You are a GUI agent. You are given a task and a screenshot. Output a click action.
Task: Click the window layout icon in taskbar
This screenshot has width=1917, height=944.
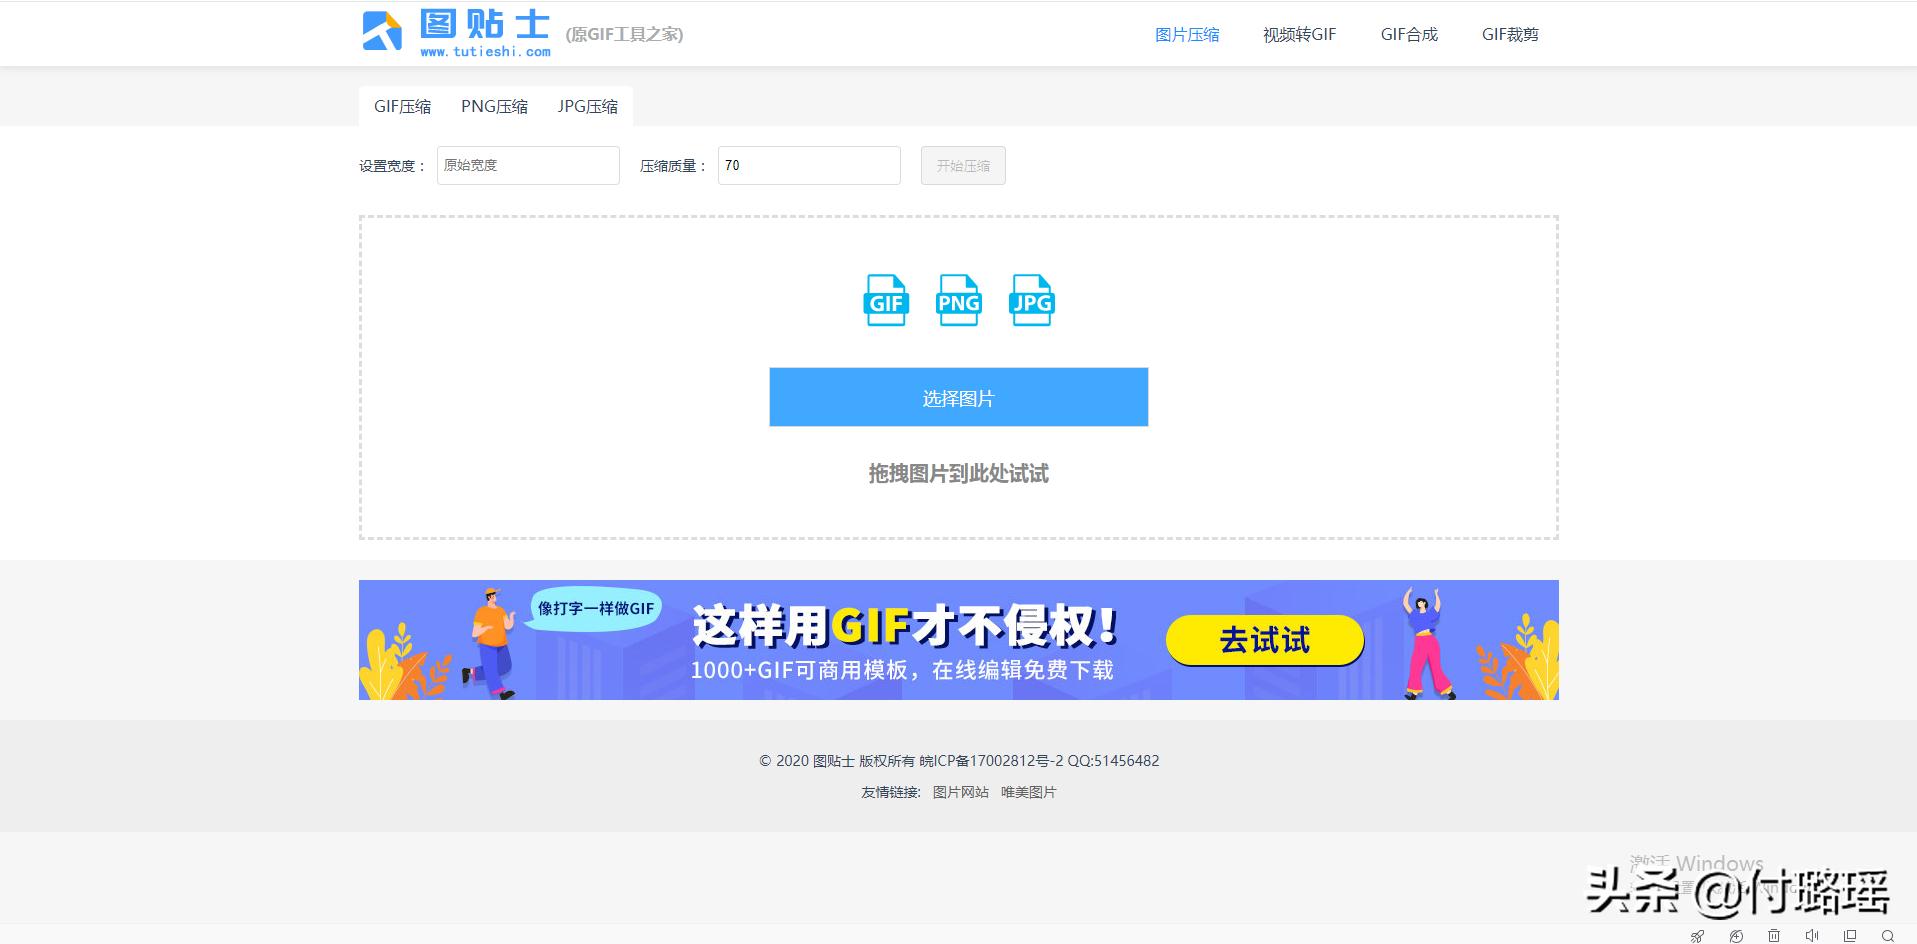click(x=1848, y=936)
